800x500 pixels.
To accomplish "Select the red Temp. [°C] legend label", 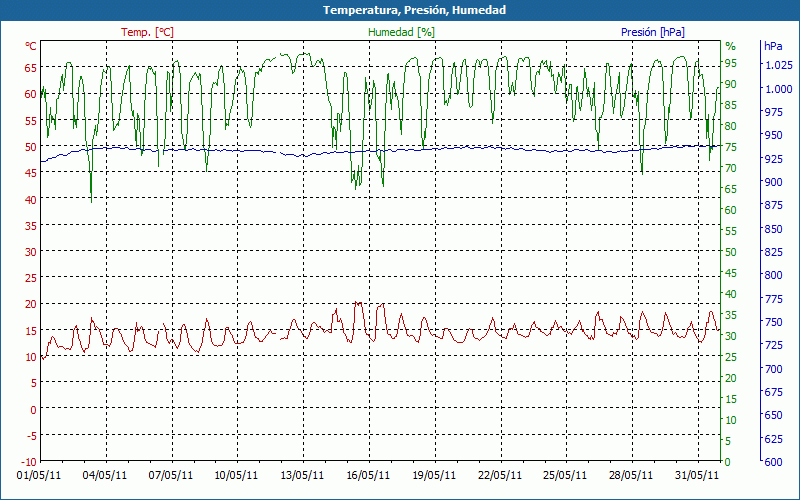I will [147, 32].
